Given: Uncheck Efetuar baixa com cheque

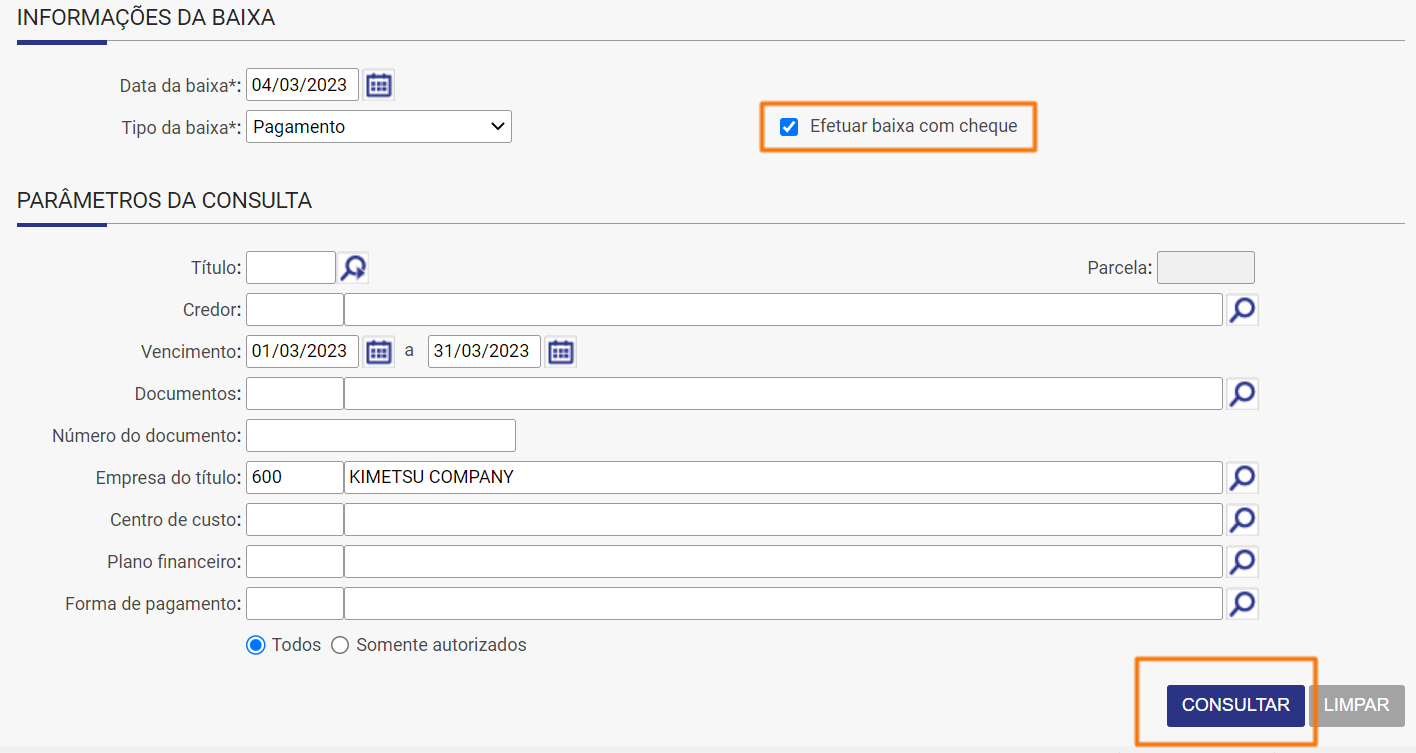Looking at the screenshot, I should (x=789, y=127).
